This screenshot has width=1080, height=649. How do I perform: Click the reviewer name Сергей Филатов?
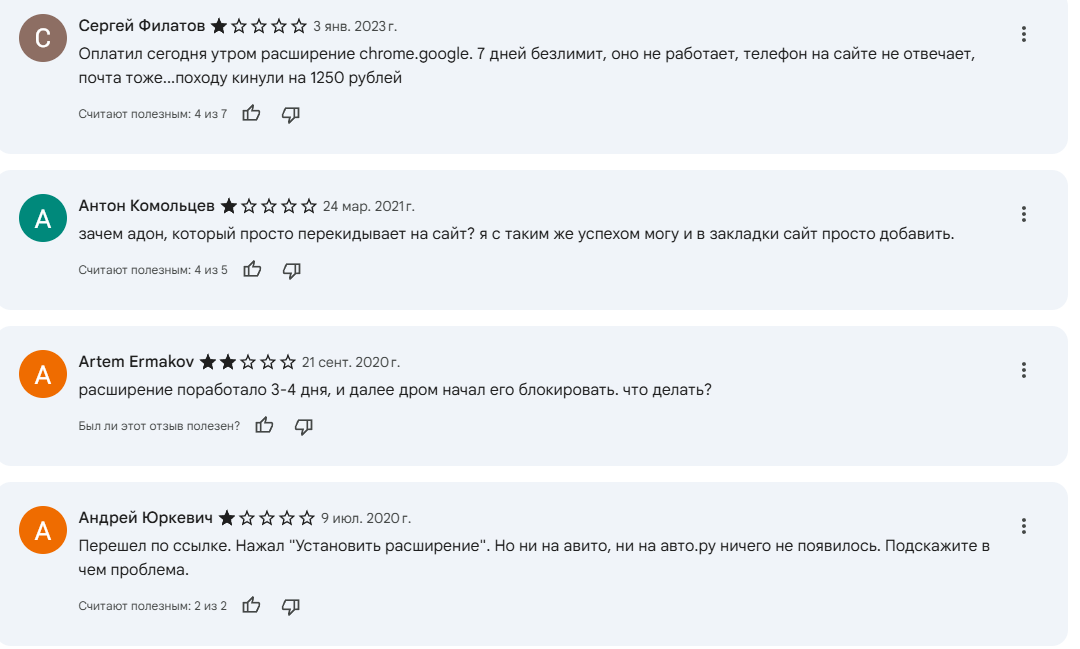pyautogui.click(x=141, y=26)
